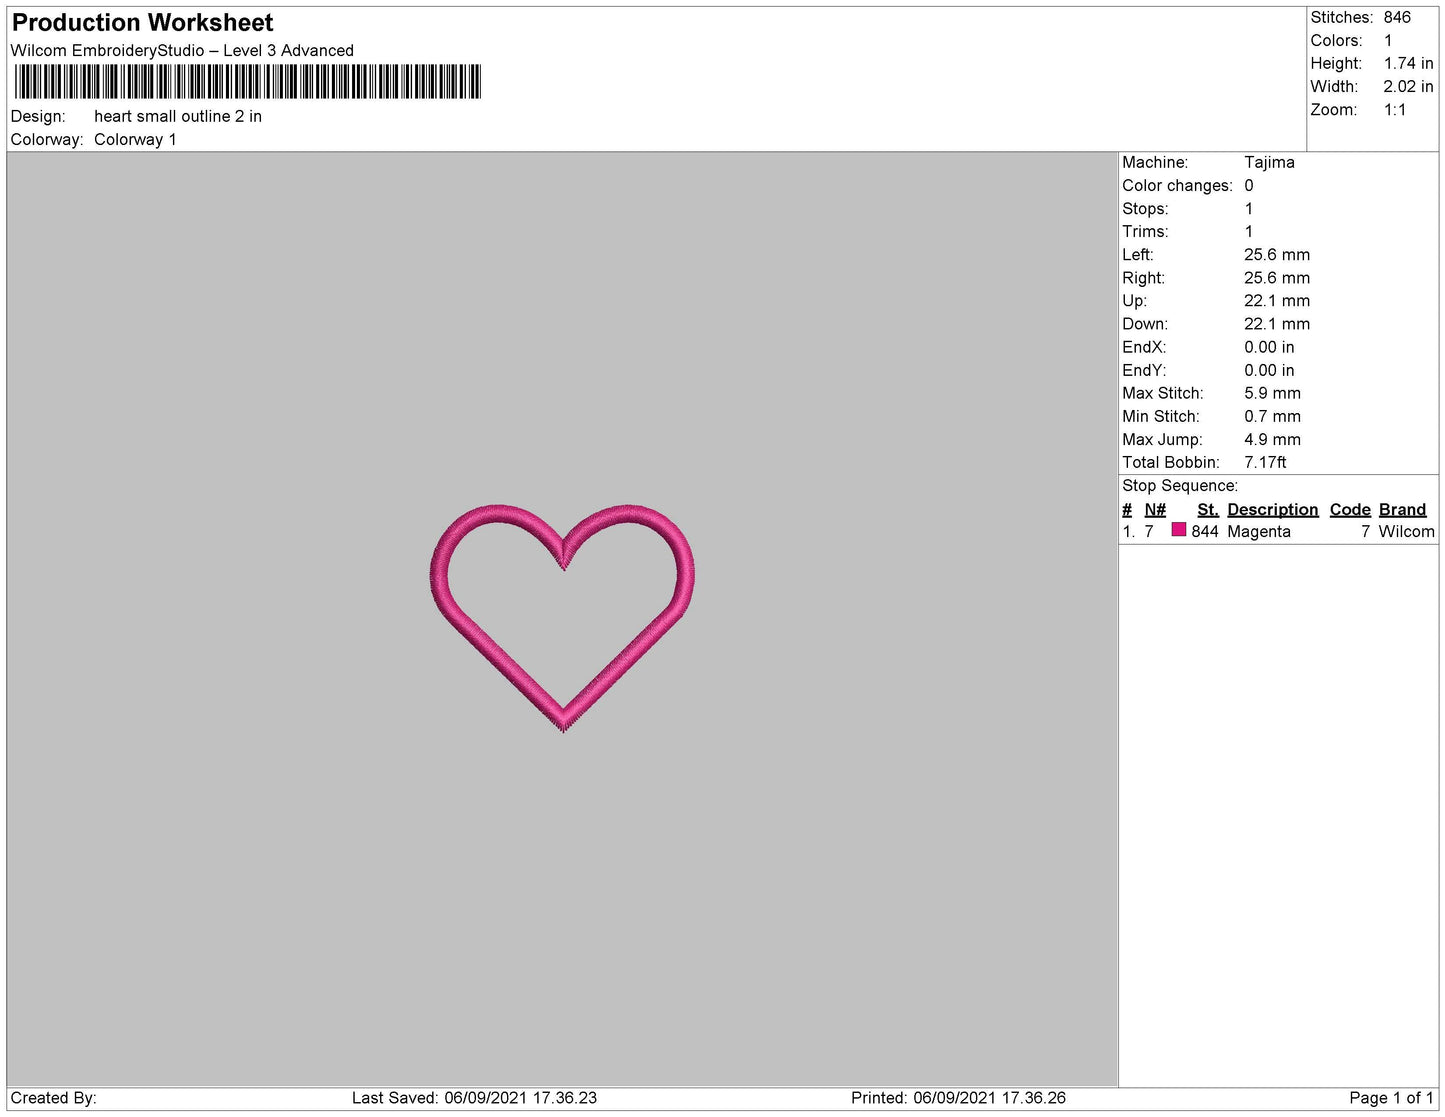This screenshot has height=1117, width=1445.
Task: Click the 'Printed: 06/09/2021 17.36.26' text
Action: click(958, 1098)
